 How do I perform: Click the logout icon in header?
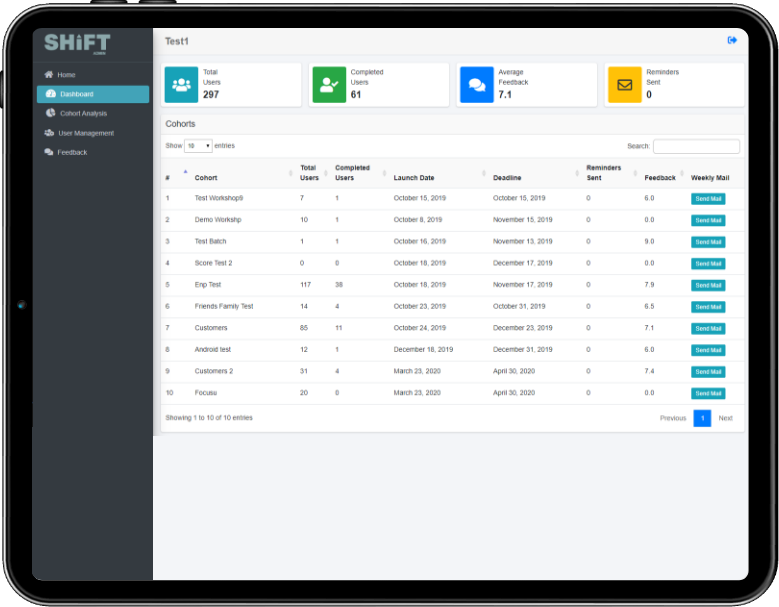tap(732, 40)
